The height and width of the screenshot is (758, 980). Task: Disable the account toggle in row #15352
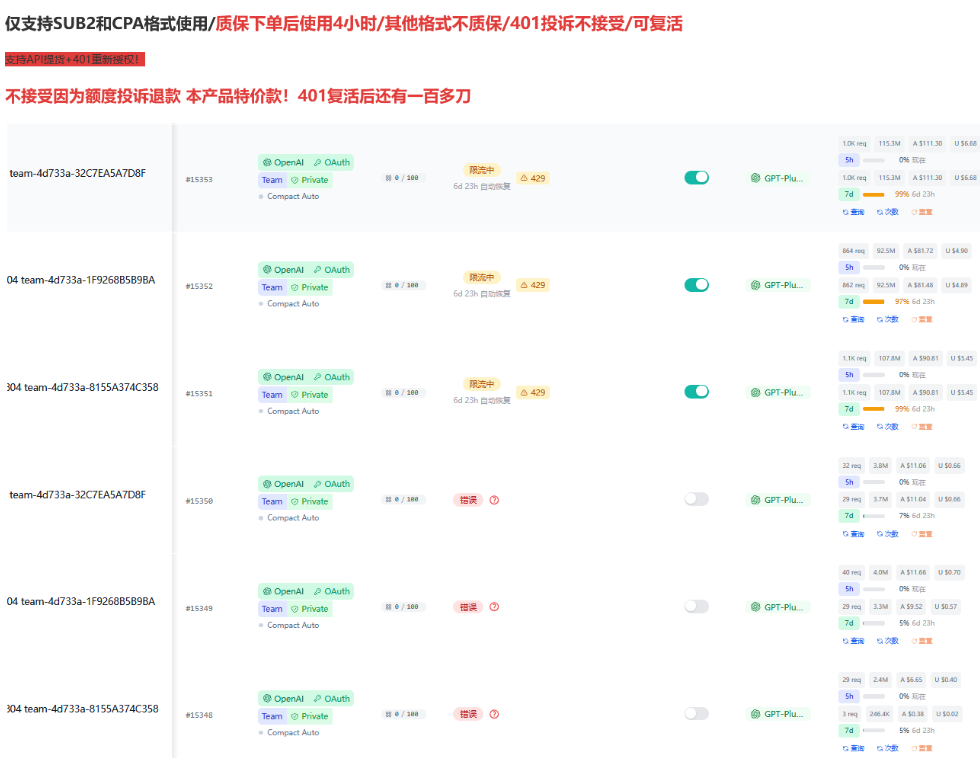coord(696,285)
